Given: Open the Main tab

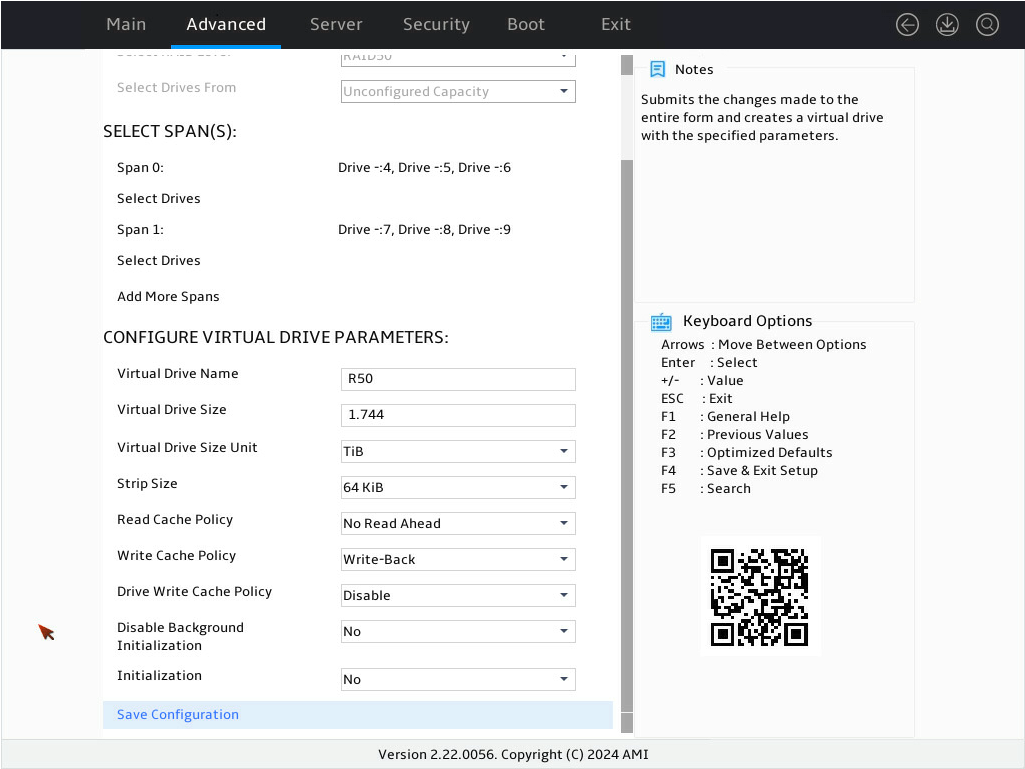Looking at the screenshot, I should click(126, 24).
